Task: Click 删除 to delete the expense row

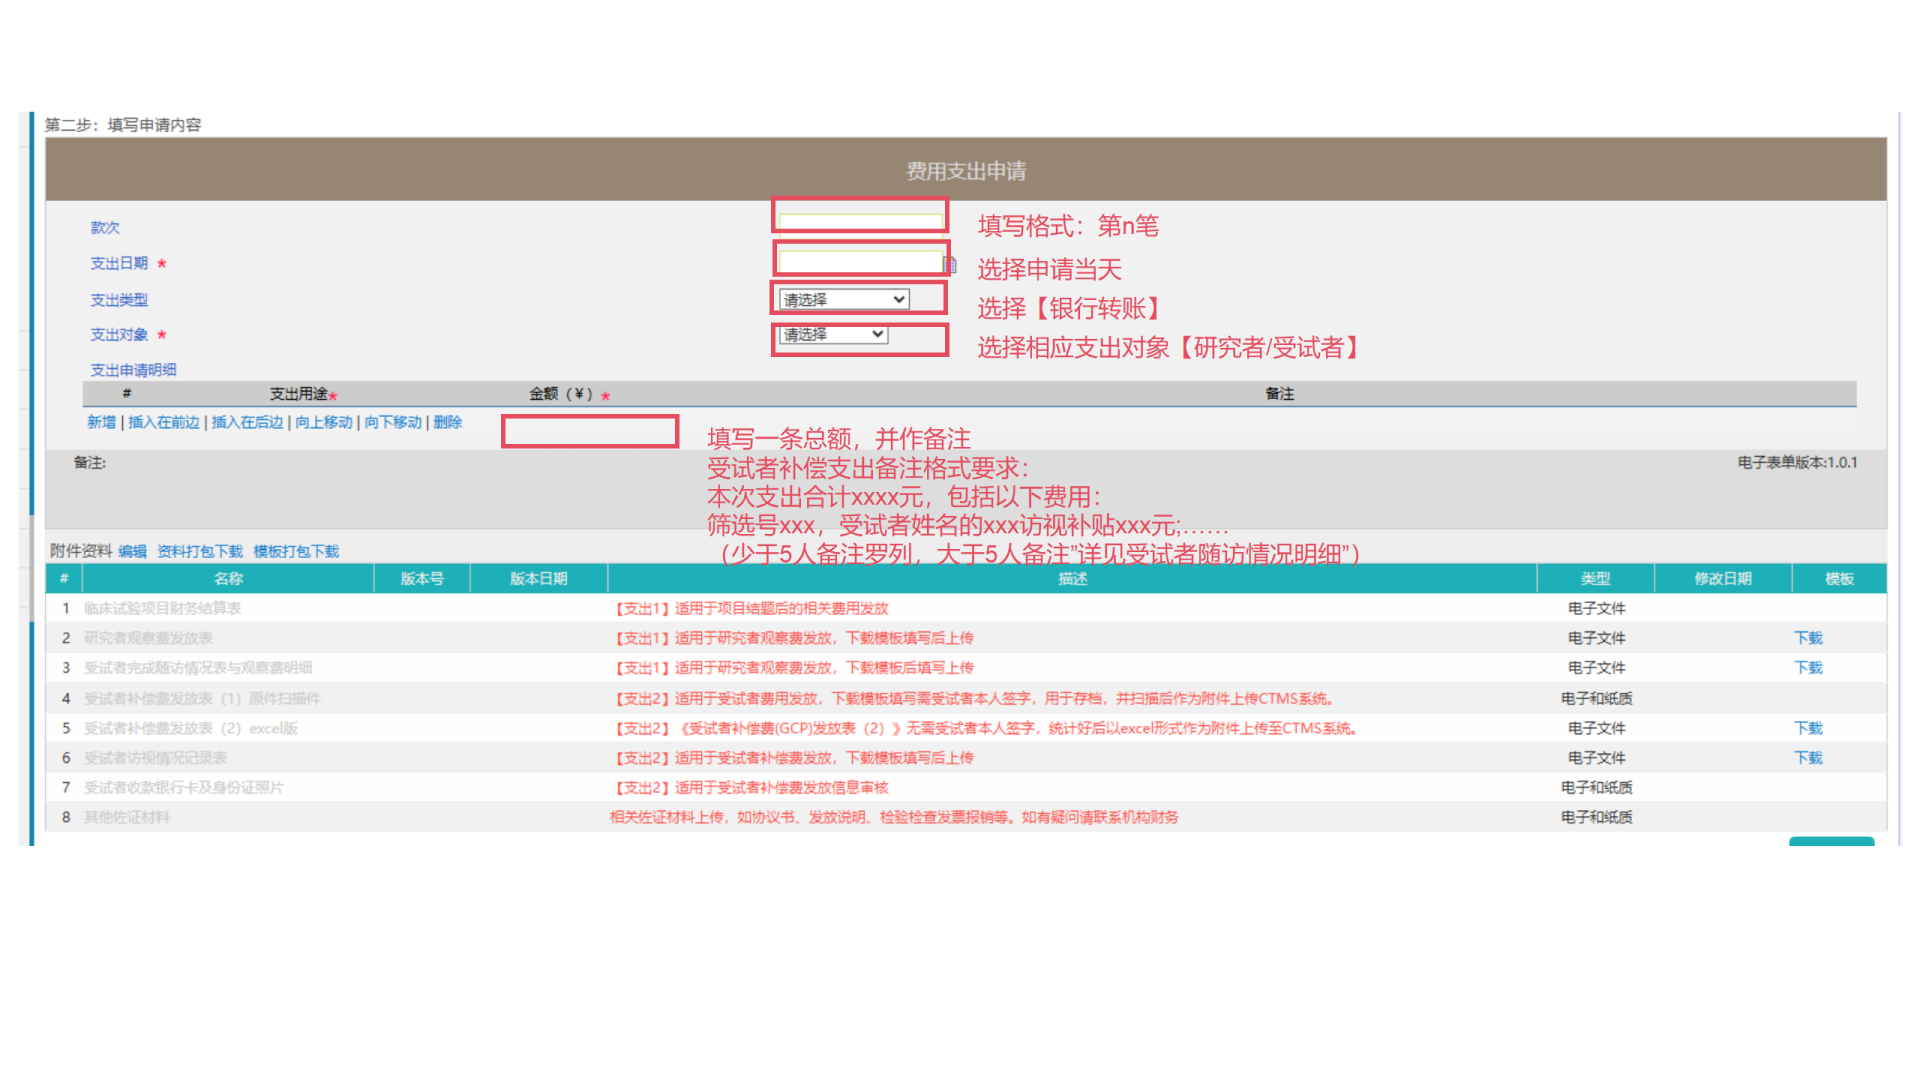Action: coord(447,422)
